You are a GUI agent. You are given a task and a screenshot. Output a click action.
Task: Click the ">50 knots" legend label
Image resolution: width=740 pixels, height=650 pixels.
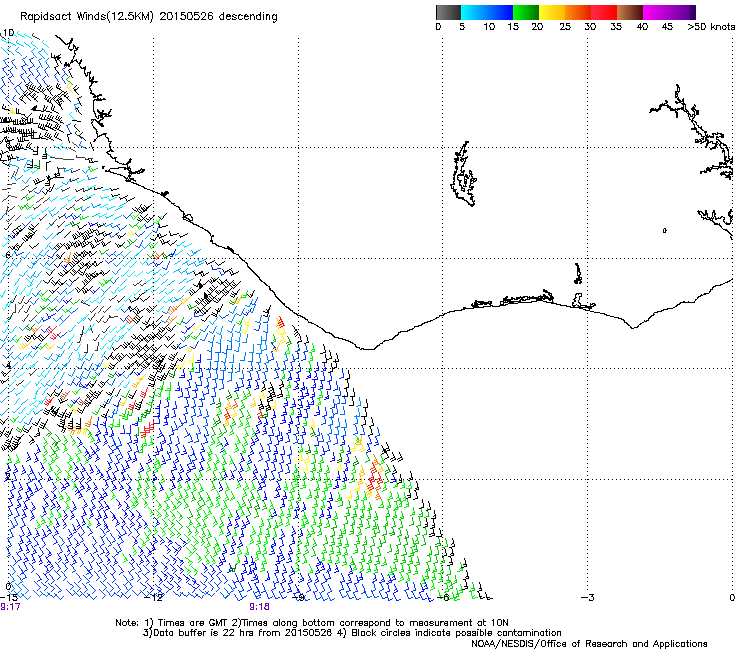tap(711, 27)
